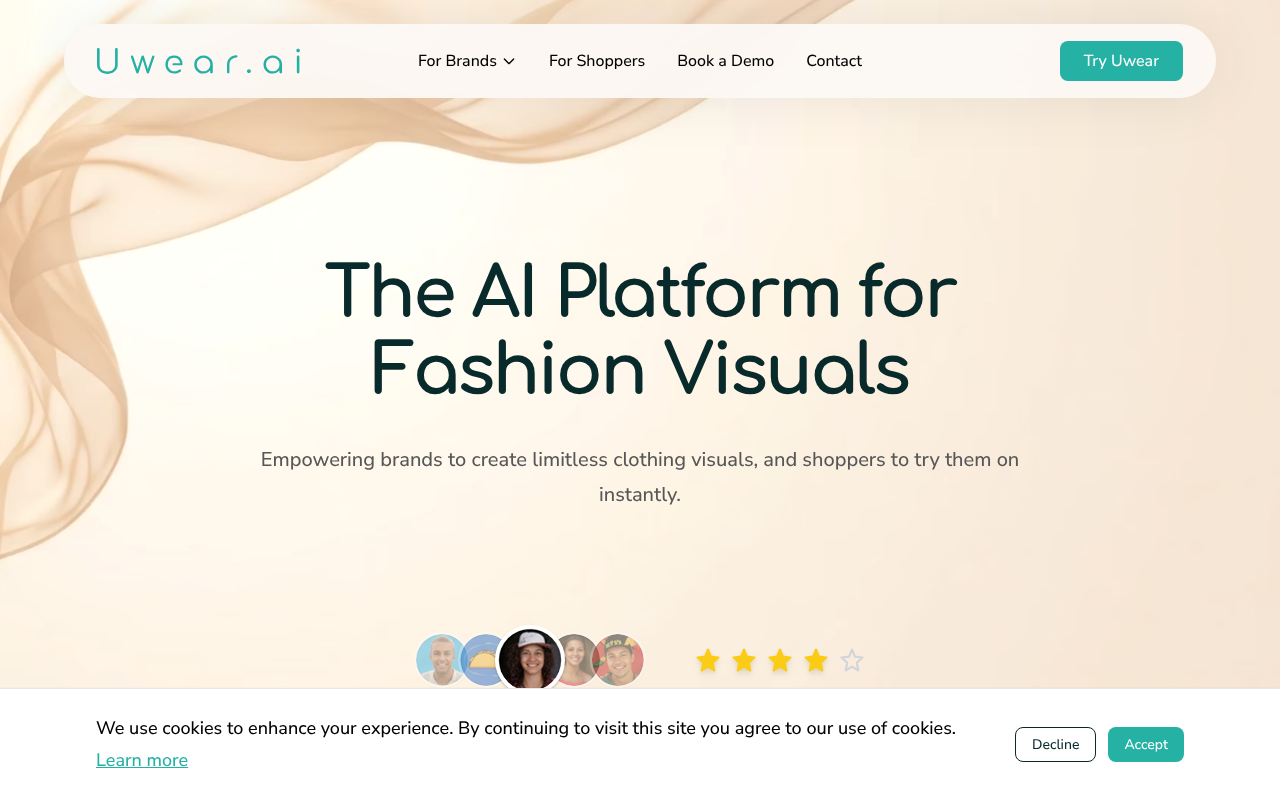Screen dimensions: 1280x800
Task: Click the first yellow rating star
Action: tap(709, 660)
